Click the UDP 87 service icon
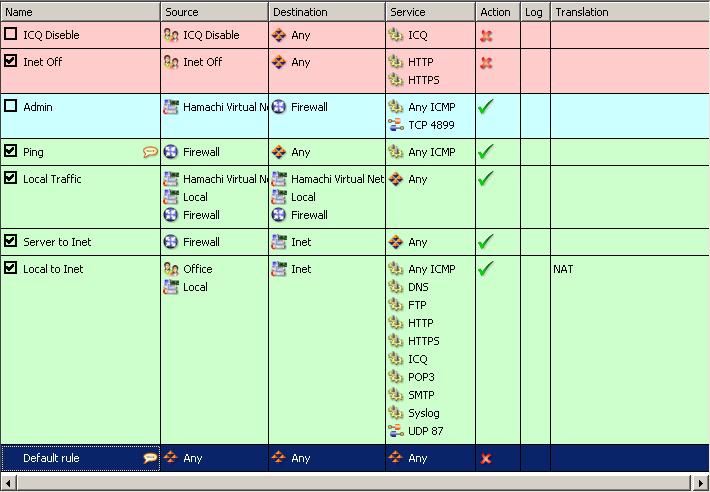The image size is (710, 492). (396, 431)
